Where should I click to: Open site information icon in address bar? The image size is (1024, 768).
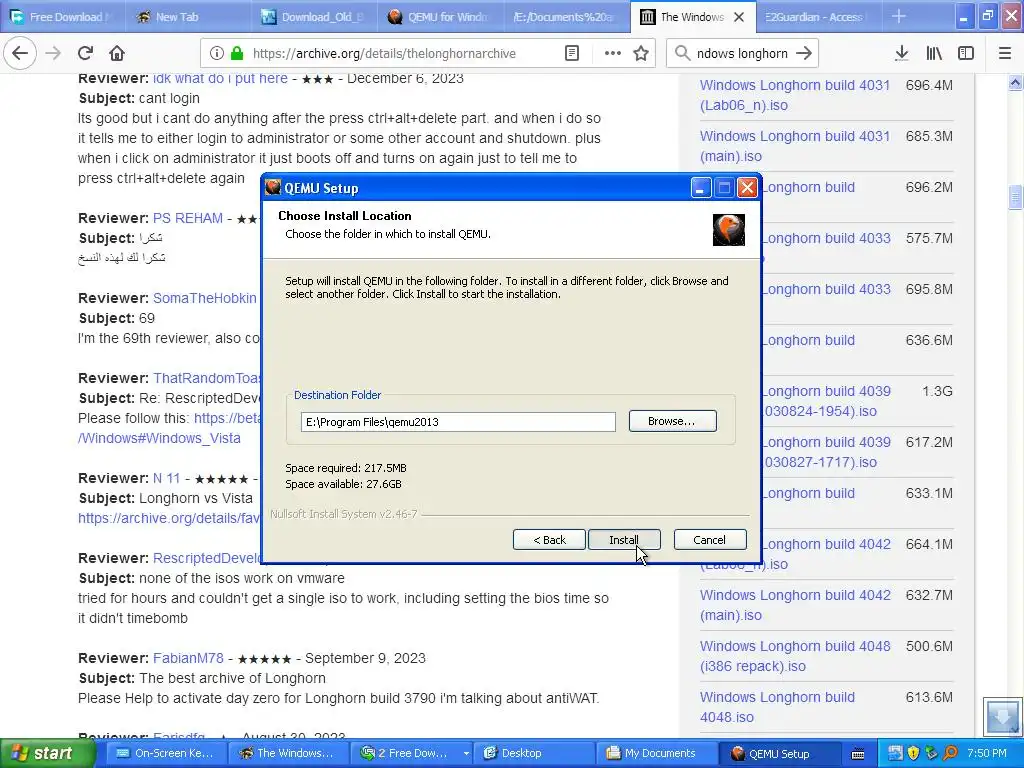coord(216,54)
